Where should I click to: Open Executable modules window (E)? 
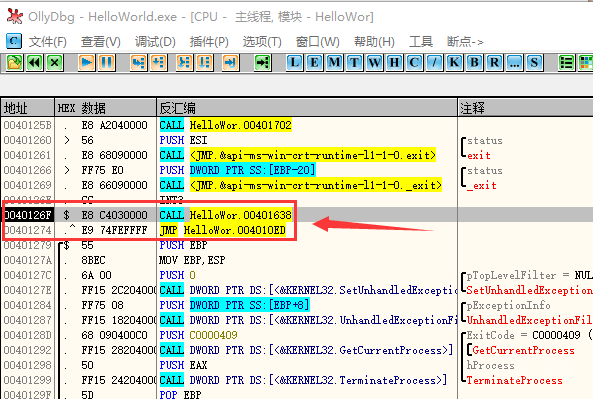coord(314,62)
